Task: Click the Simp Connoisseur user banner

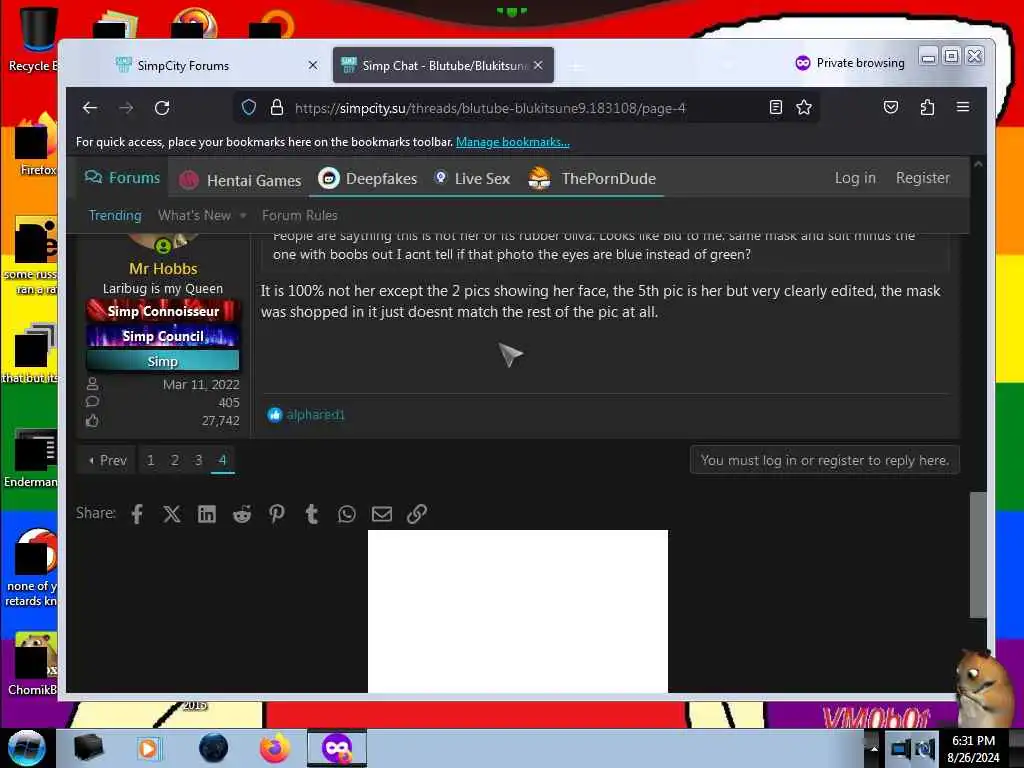Action: 163,311
